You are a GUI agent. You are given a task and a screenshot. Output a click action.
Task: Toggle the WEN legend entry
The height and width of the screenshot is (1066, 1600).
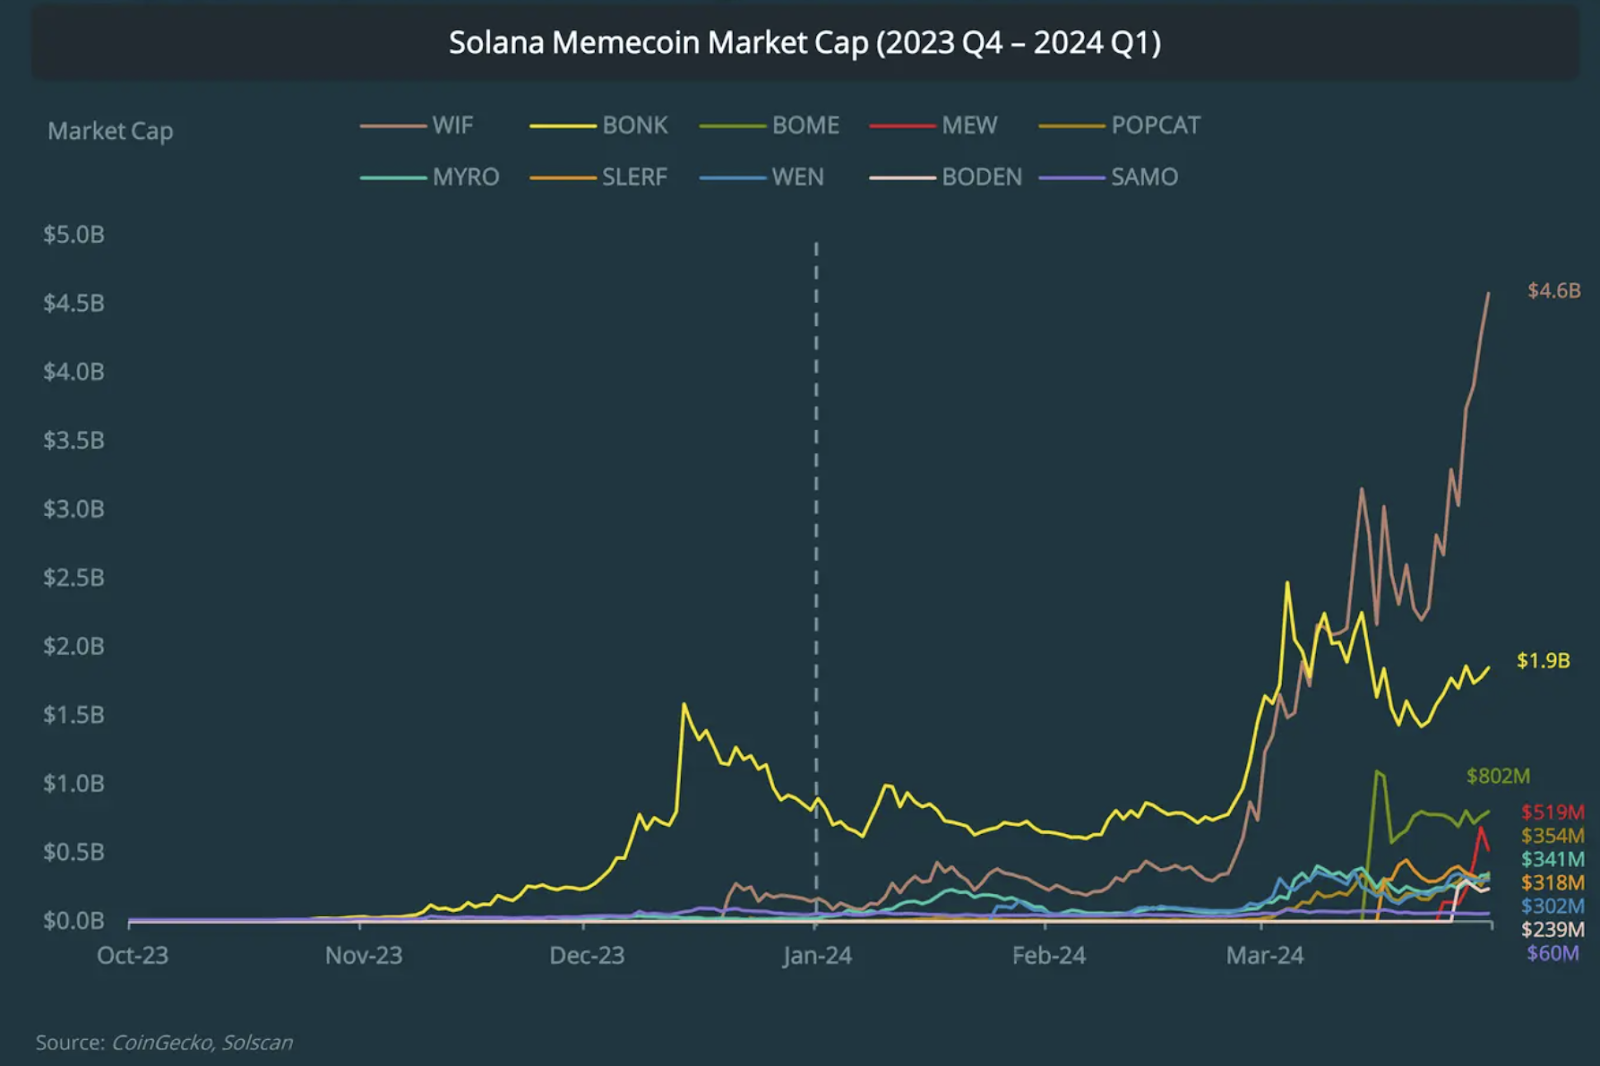[x=762, y=177]
